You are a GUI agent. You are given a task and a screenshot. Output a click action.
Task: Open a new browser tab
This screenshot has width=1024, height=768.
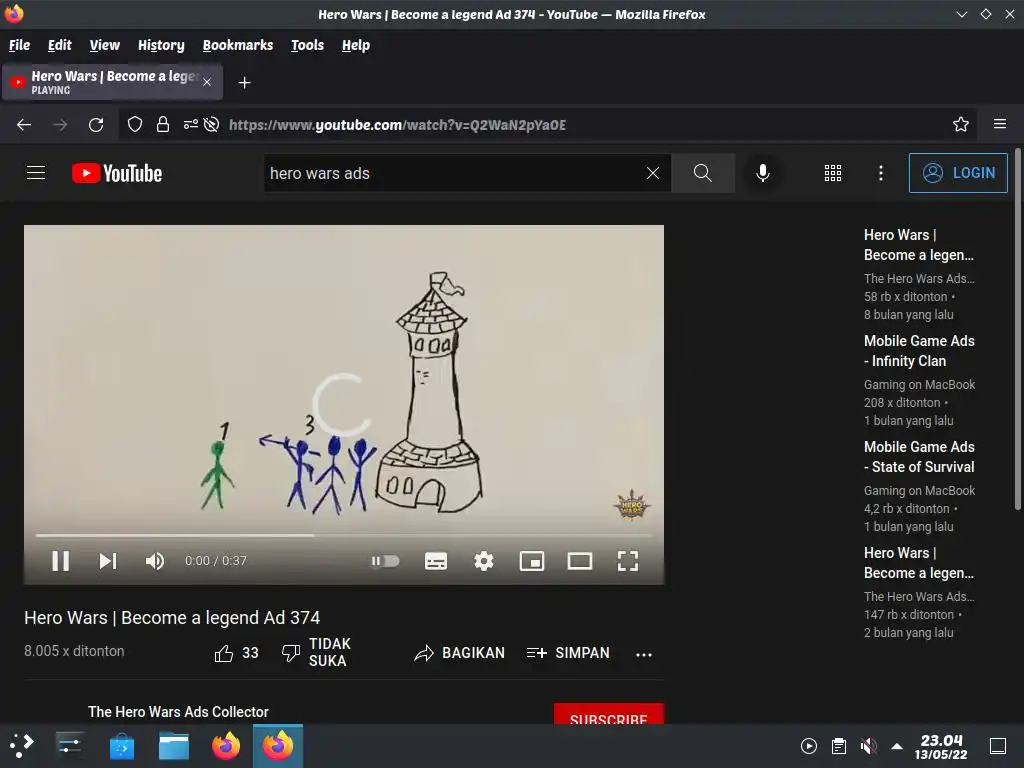(x=244, y=83)
